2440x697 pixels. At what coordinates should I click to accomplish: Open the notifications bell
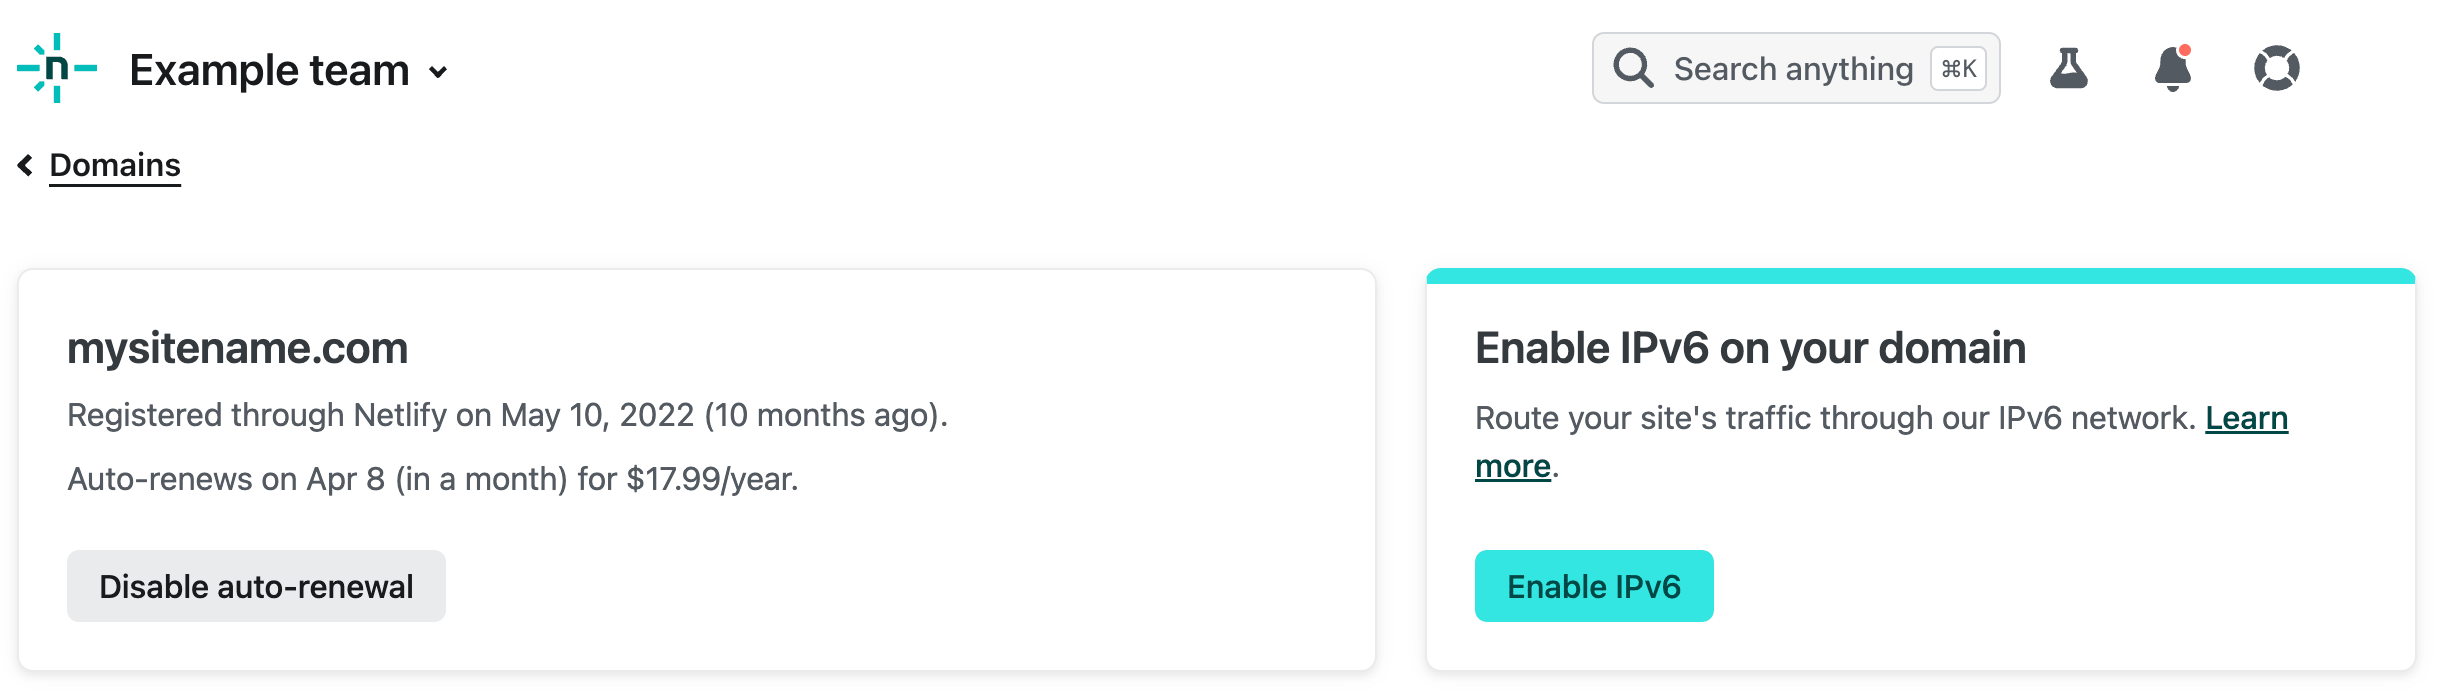[2172, 70]
